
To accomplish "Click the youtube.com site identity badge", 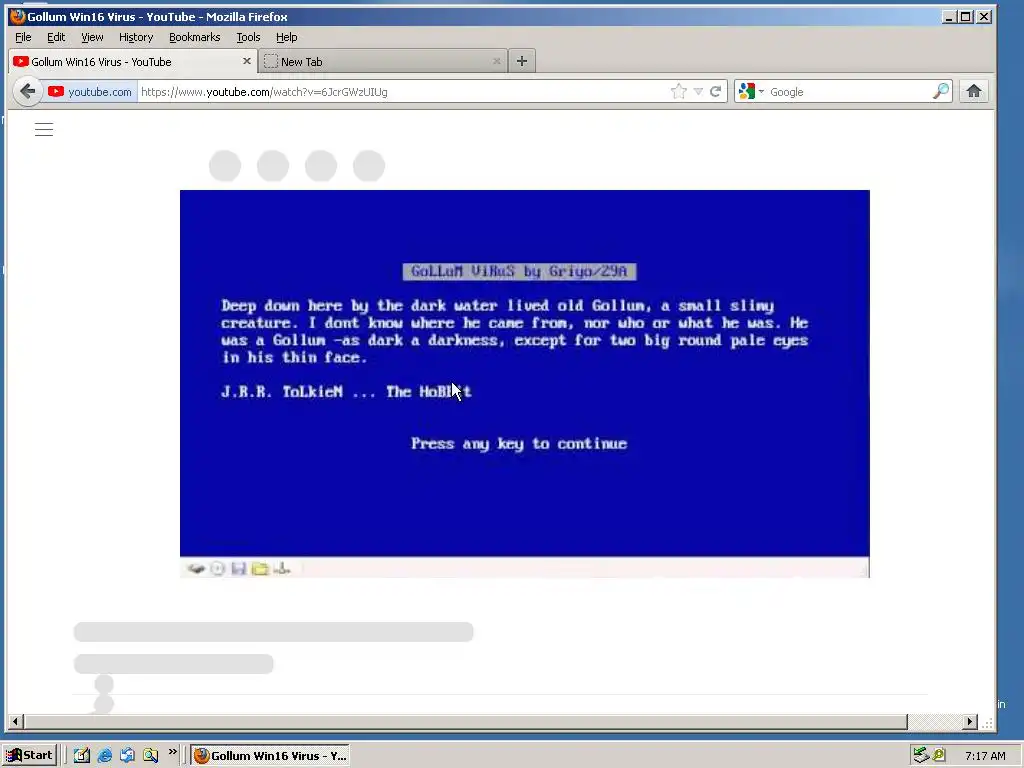I will 90,92.
